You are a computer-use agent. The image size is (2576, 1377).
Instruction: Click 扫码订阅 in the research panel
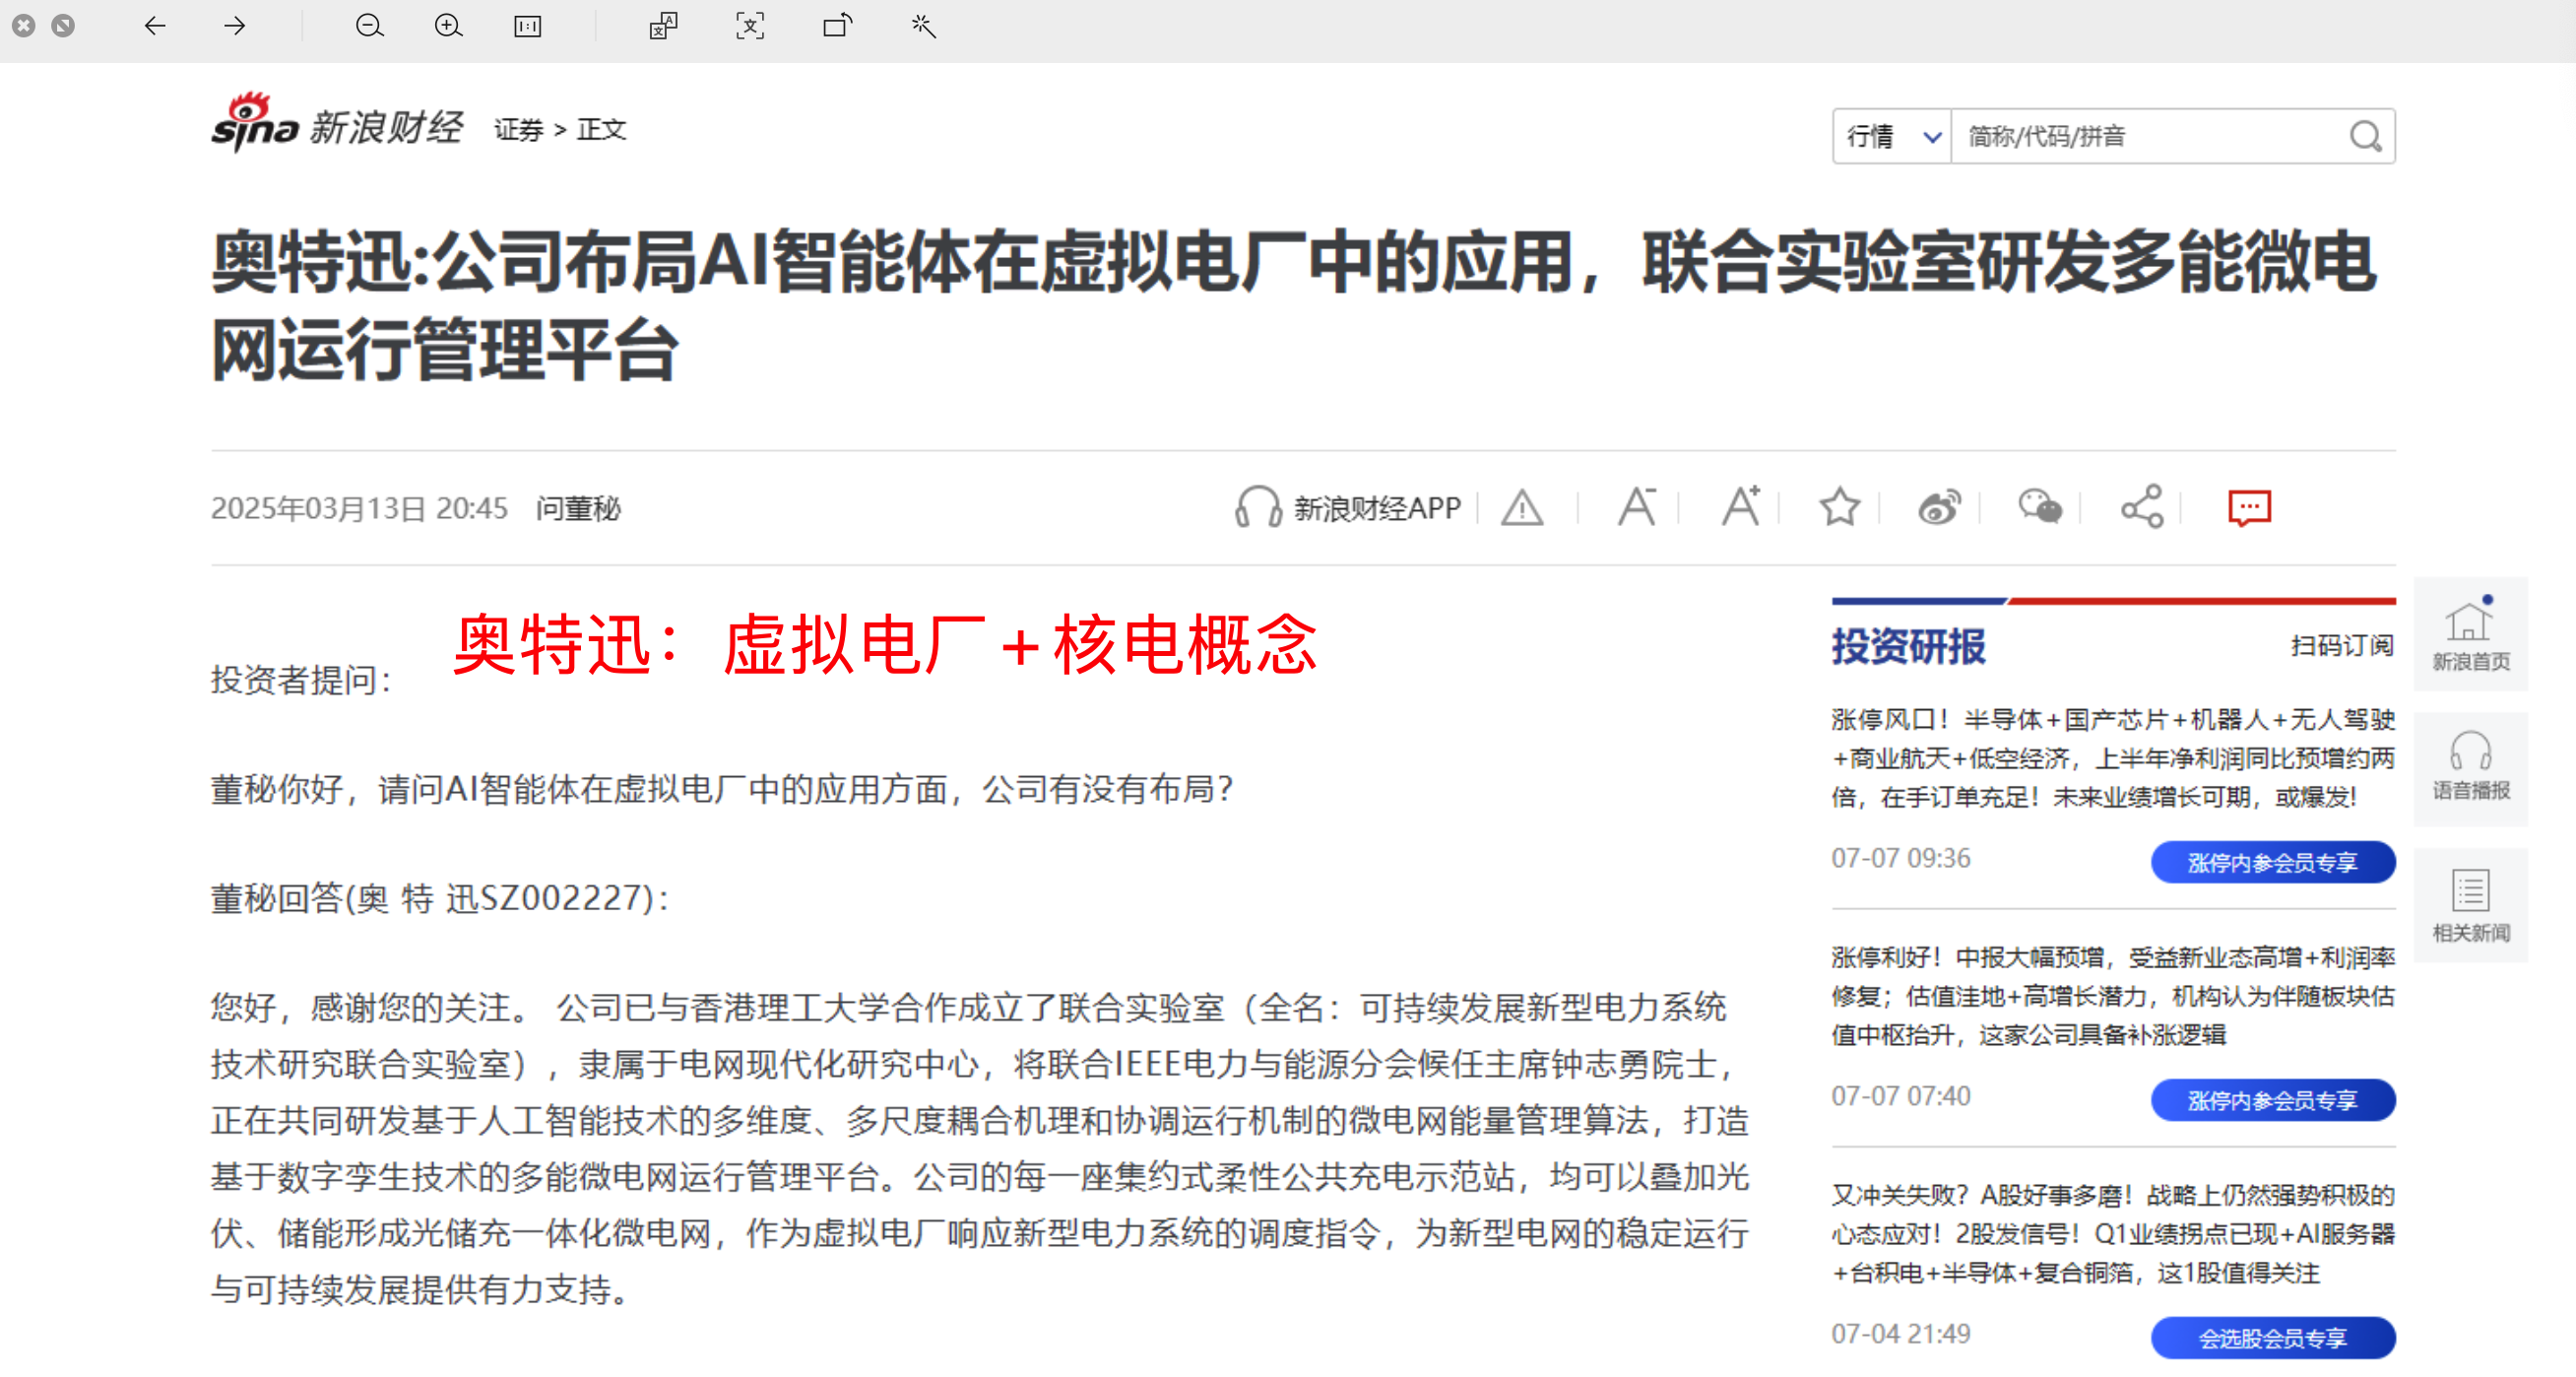coord(2341,646)
